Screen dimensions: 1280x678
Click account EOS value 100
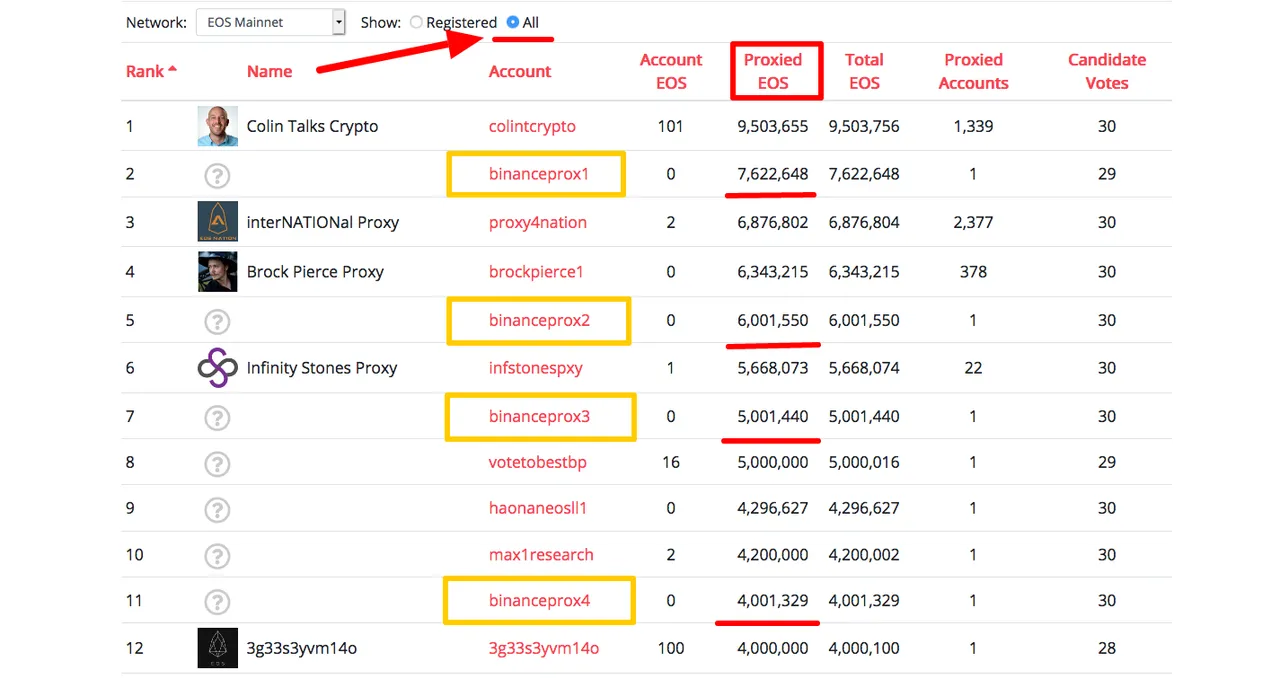click(x=671, y=648)
